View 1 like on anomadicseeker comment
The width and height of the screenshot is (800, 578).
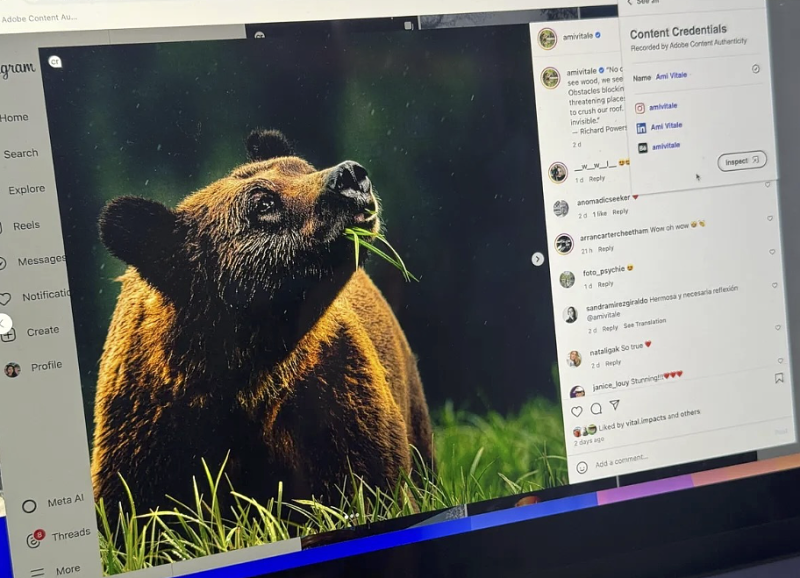pos(599,214)
